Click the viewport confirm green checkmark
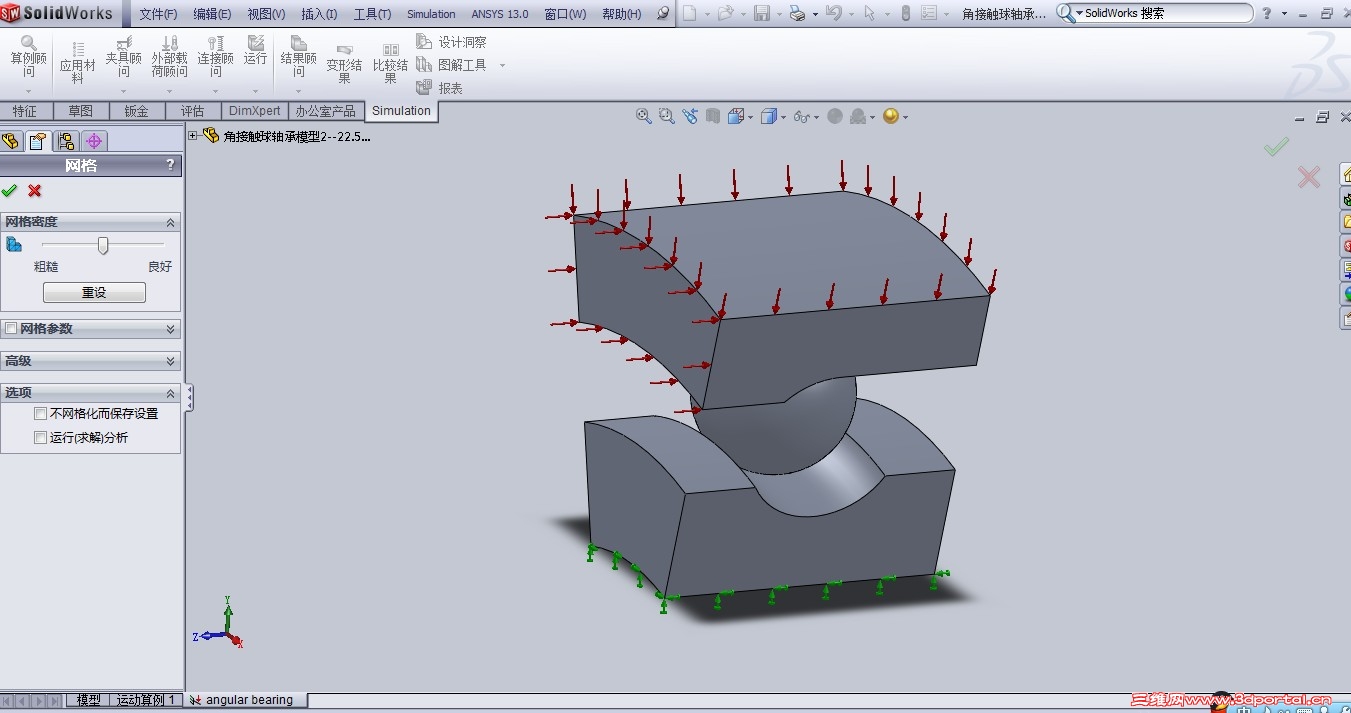 [x=1276, y=147]
